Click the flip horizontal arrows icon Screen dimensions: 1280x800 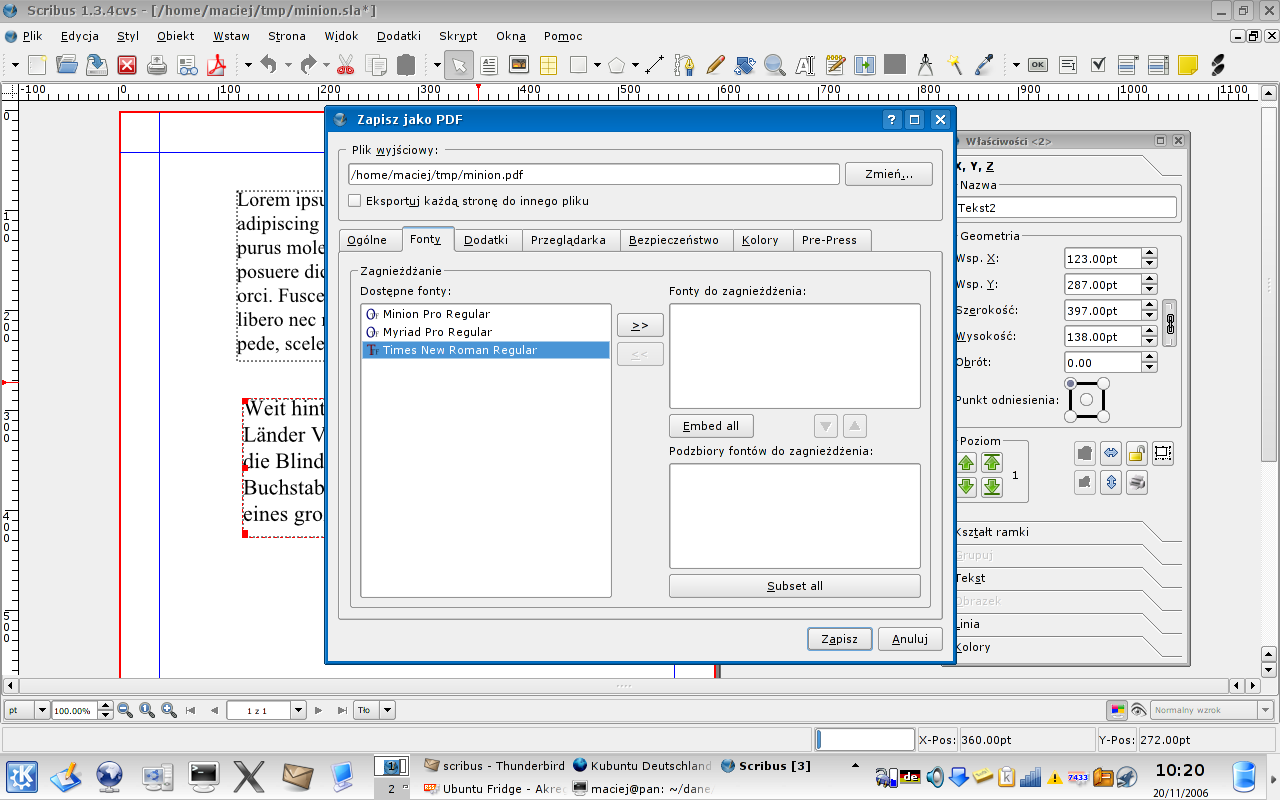1111,453
